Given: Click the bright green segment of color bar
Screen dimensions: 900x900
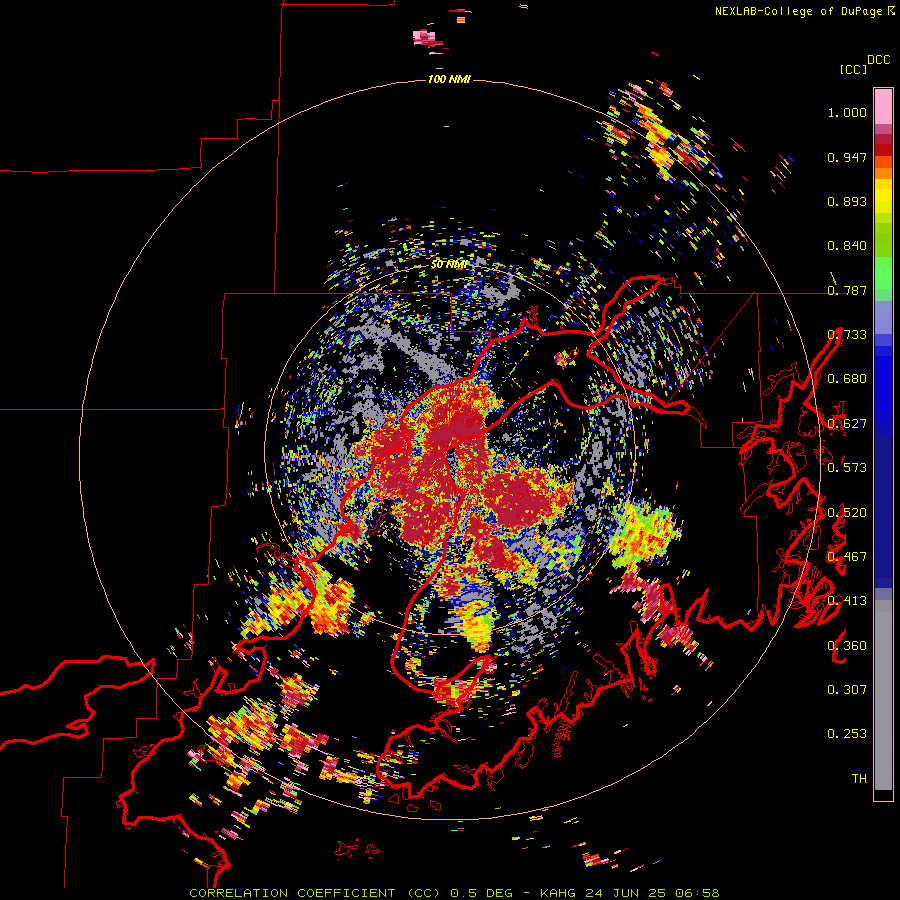Looking at the screenshot, I should click(883, 273).
